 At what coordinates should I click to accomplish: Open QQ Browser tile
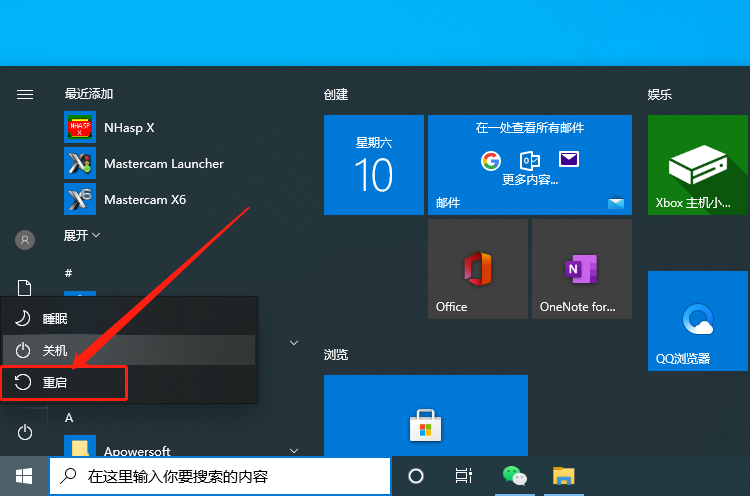[x=697, y=320]
